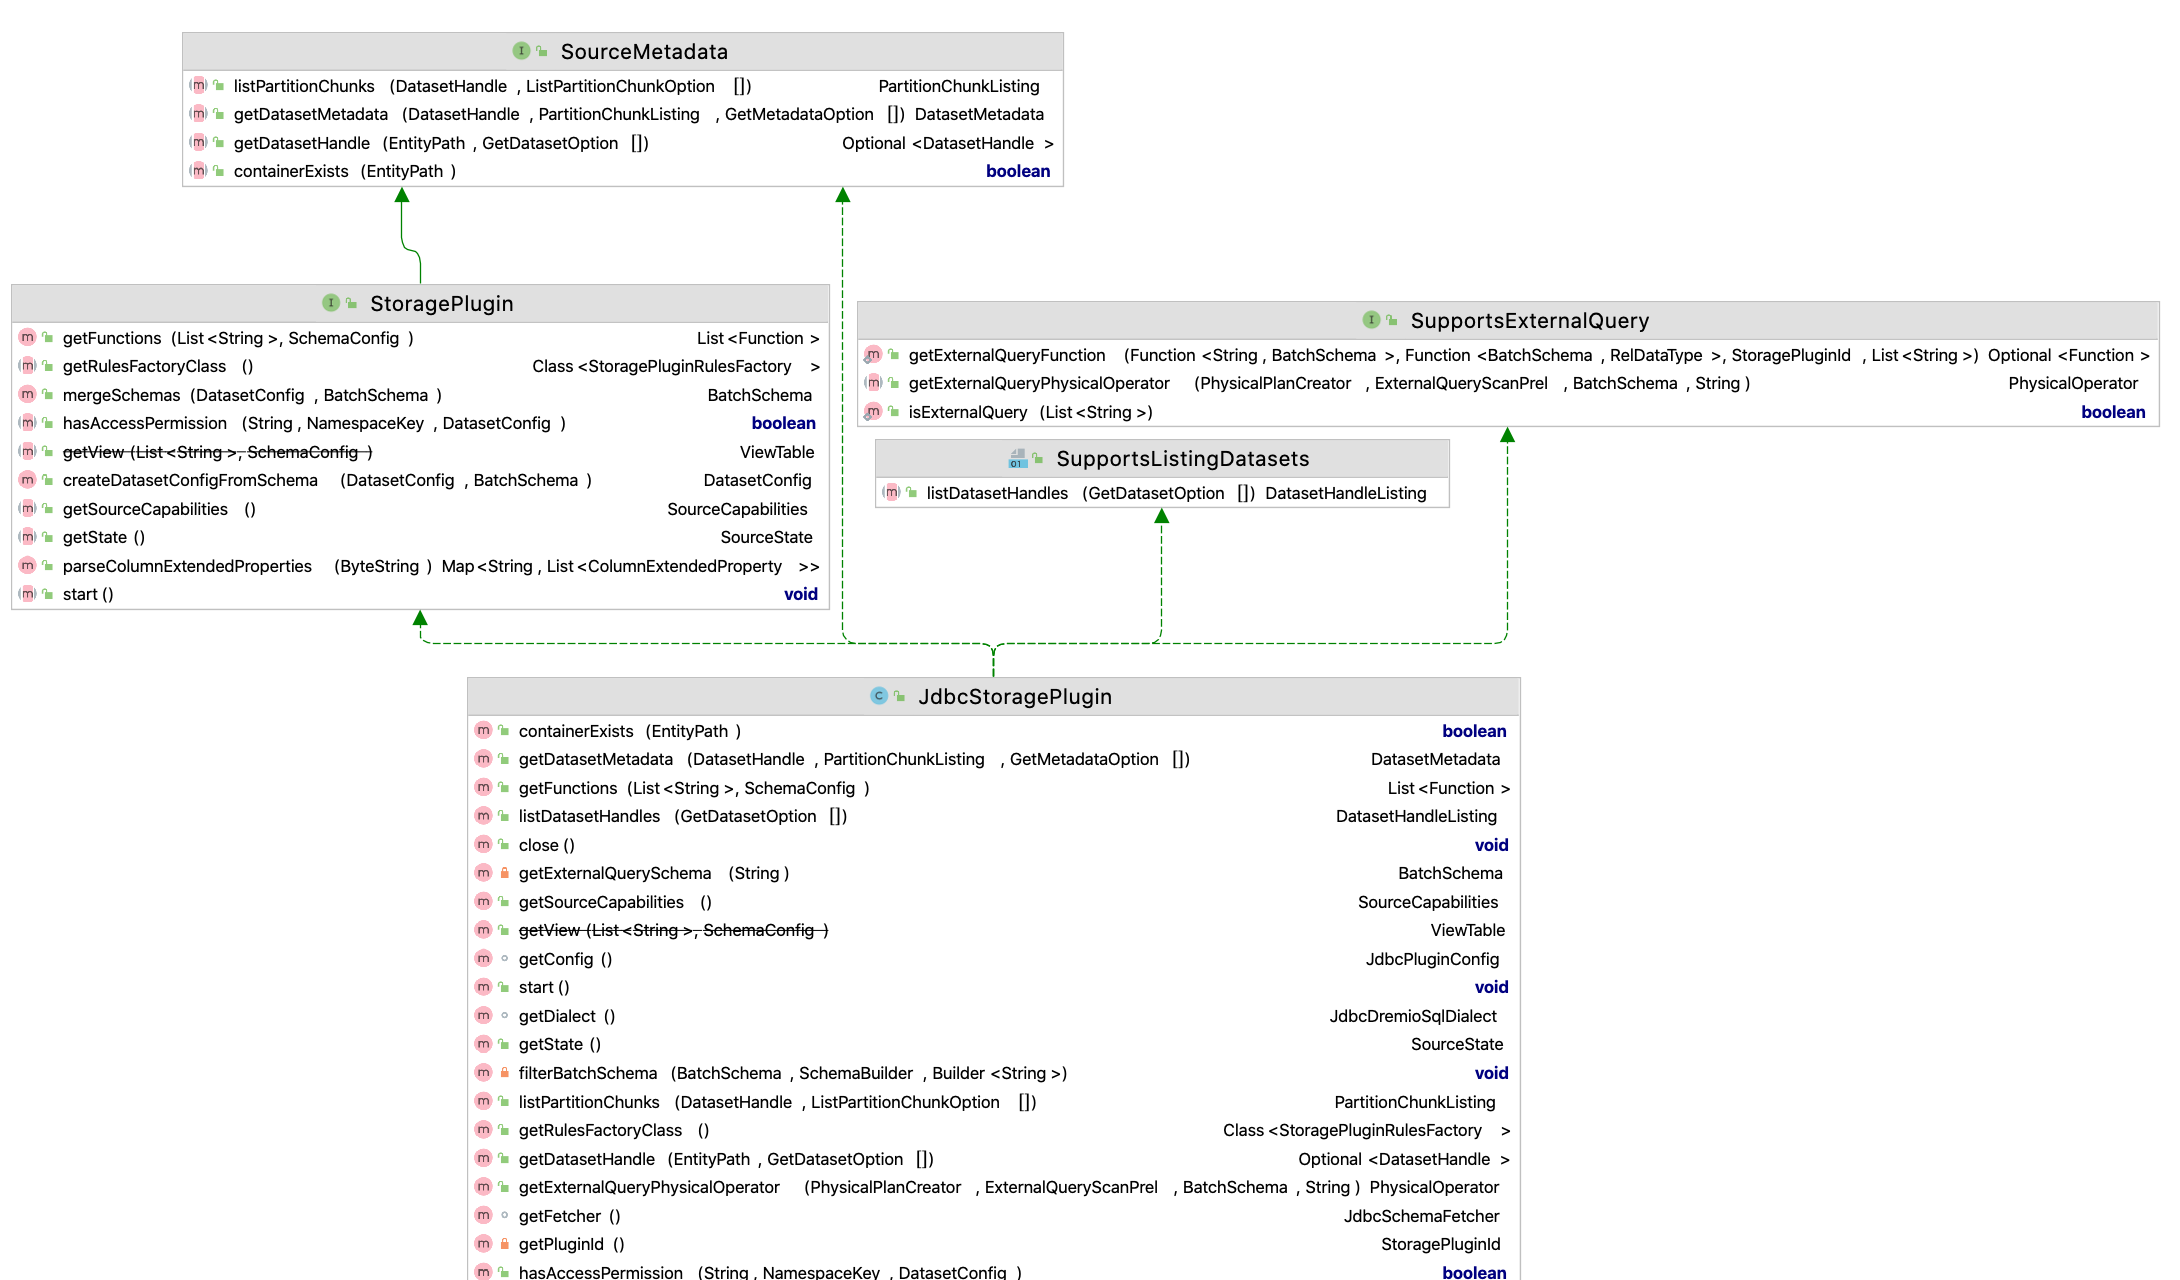Click the listDatasetHandles method in JdbcStoragePlugin
Viewport: 2180px width, 1280px height.
(993, 816)
